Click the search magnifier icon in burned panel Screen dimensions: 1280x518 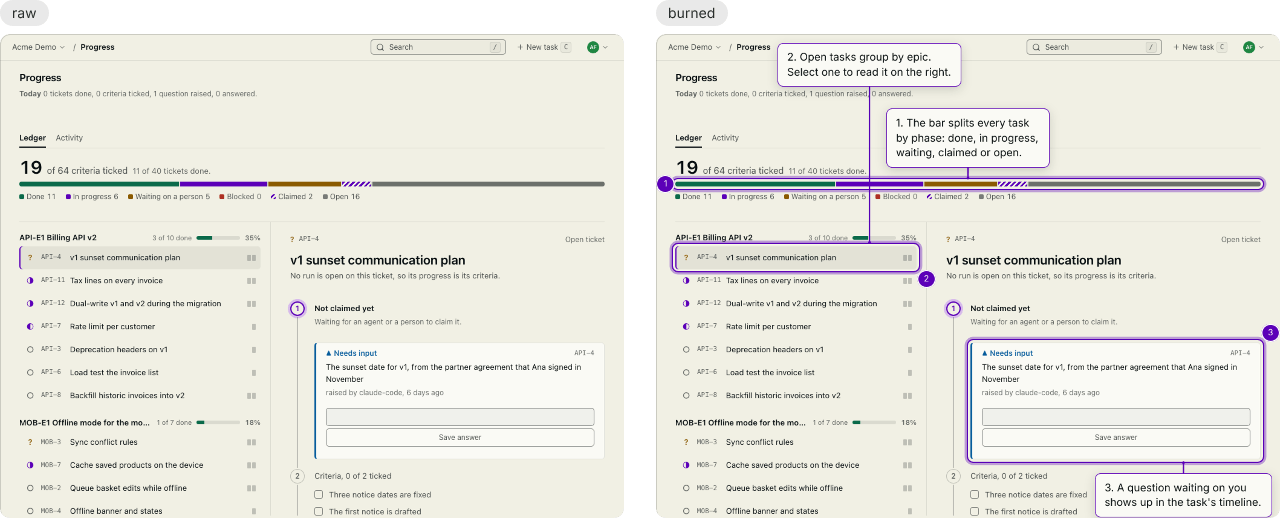pos(1036,47)
